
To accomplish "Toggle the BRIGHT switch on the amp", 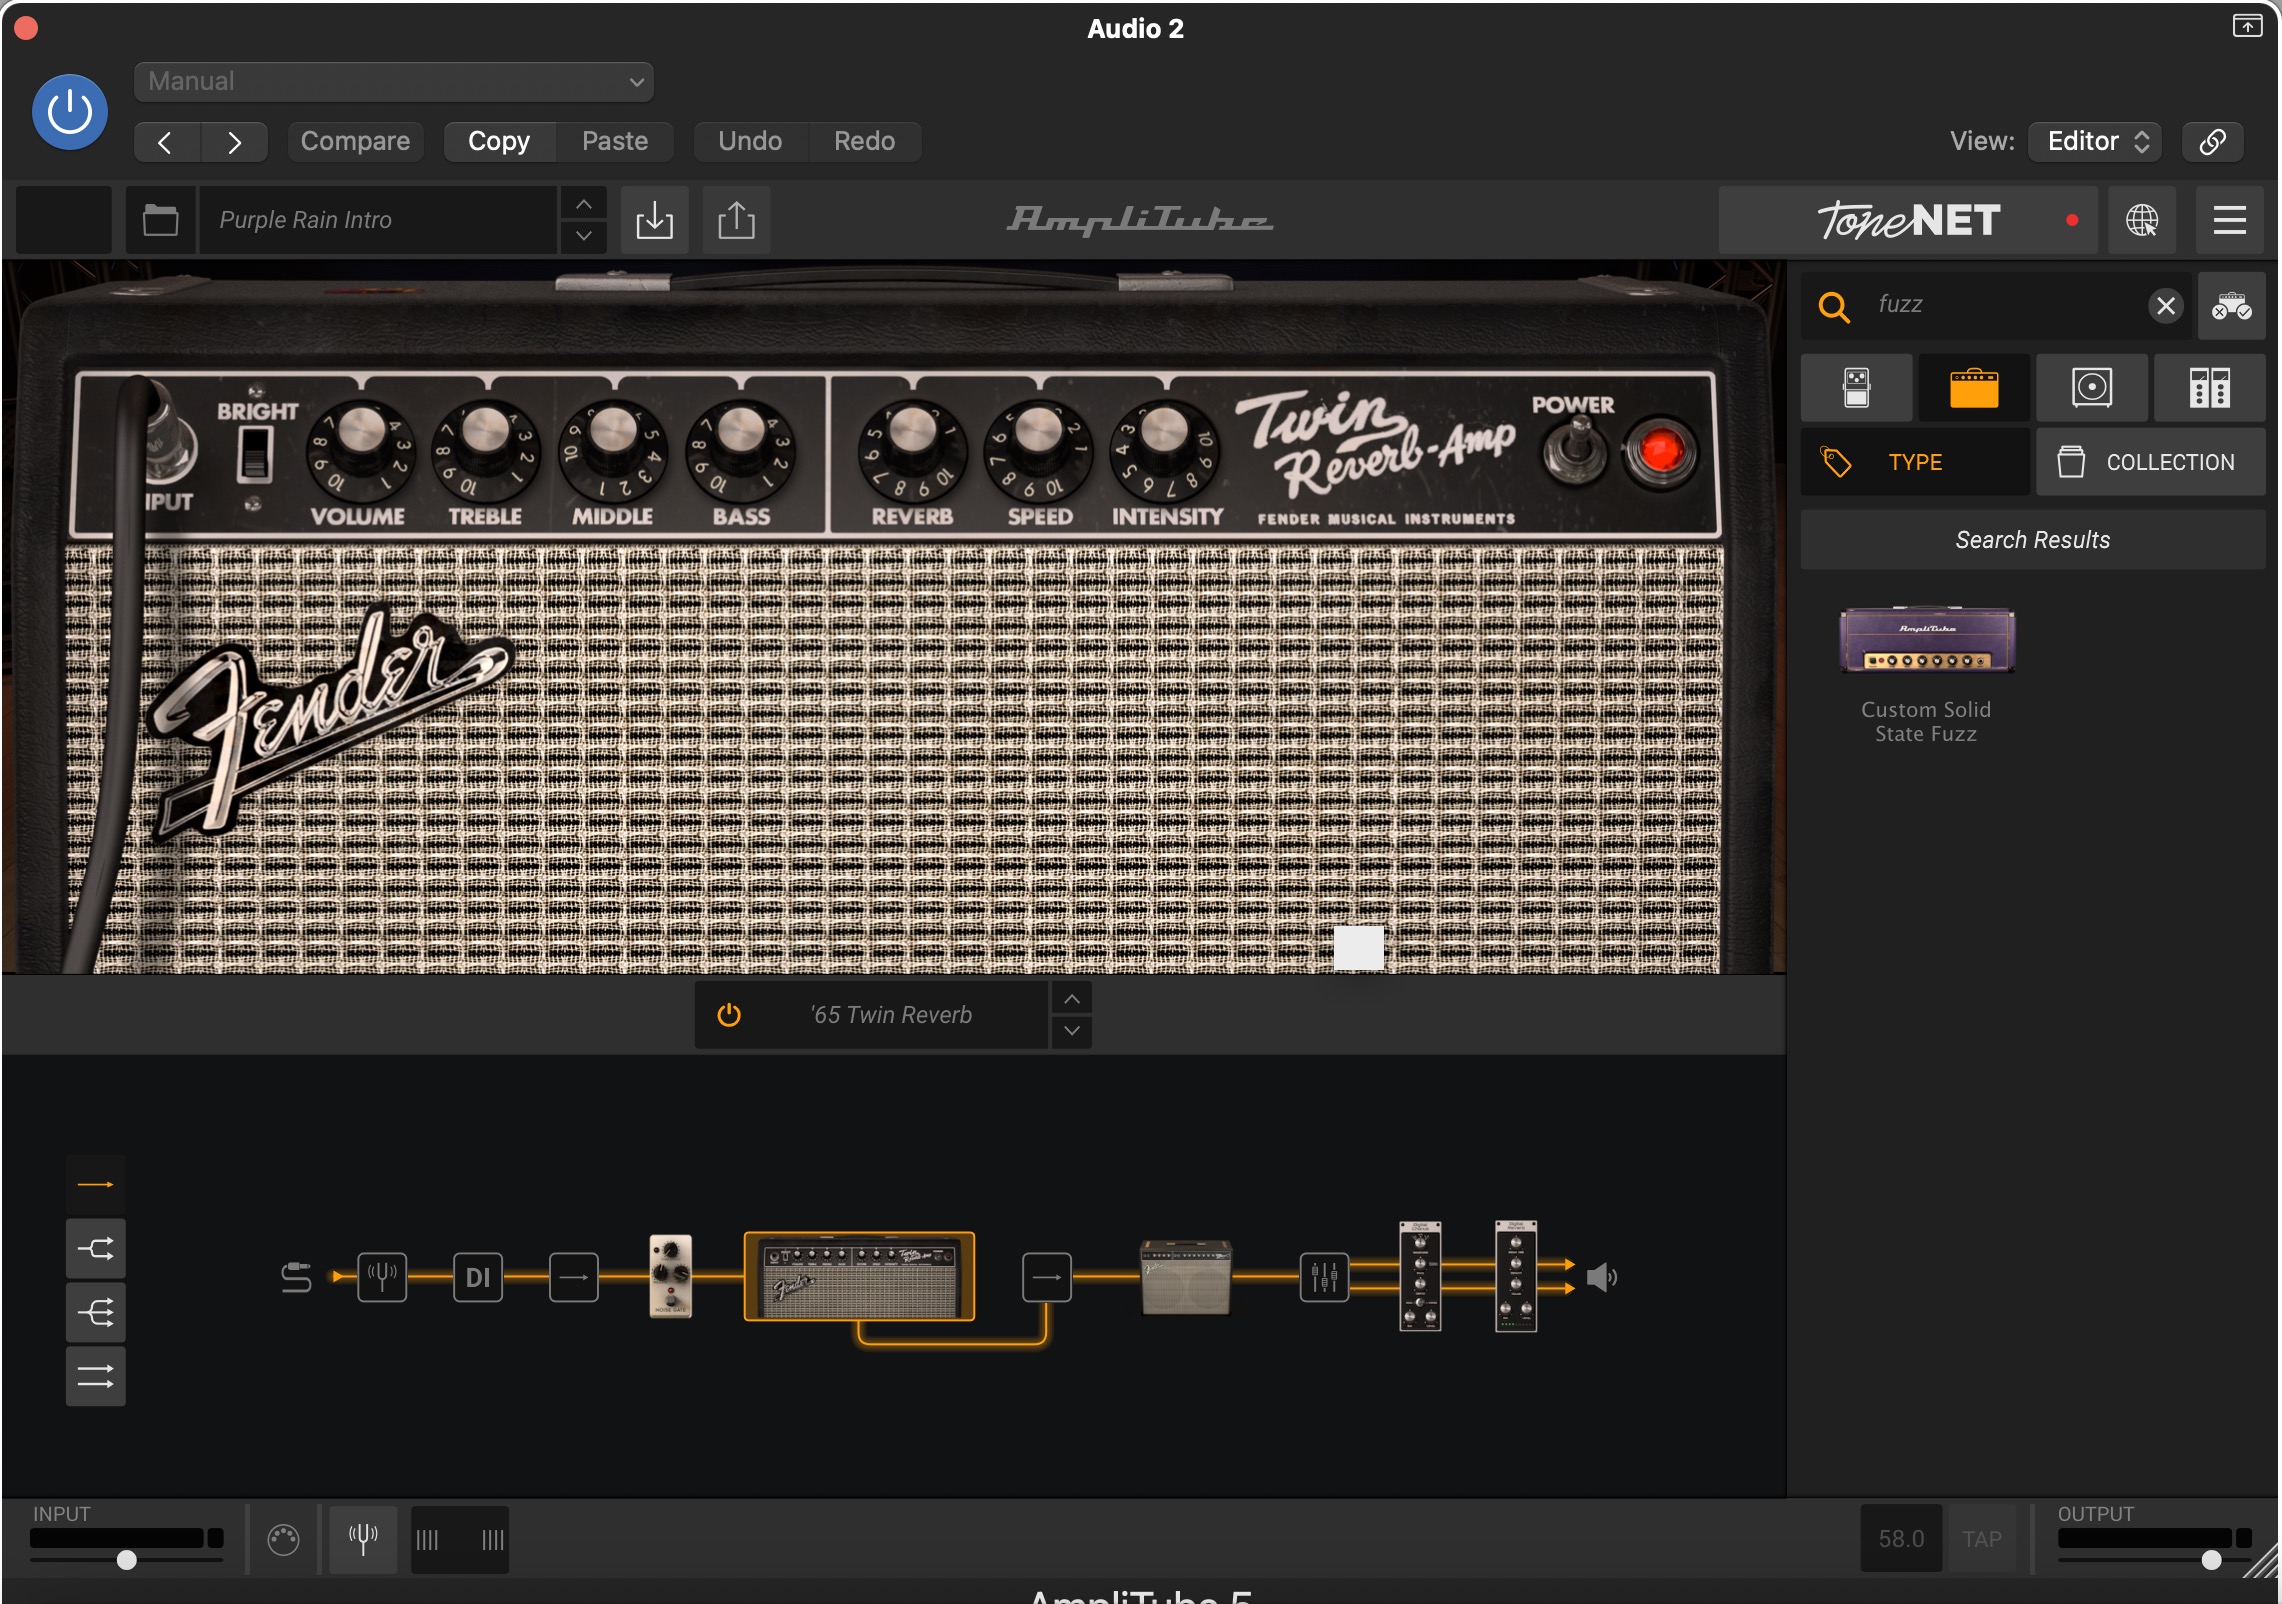I will (x=255, y=455).
